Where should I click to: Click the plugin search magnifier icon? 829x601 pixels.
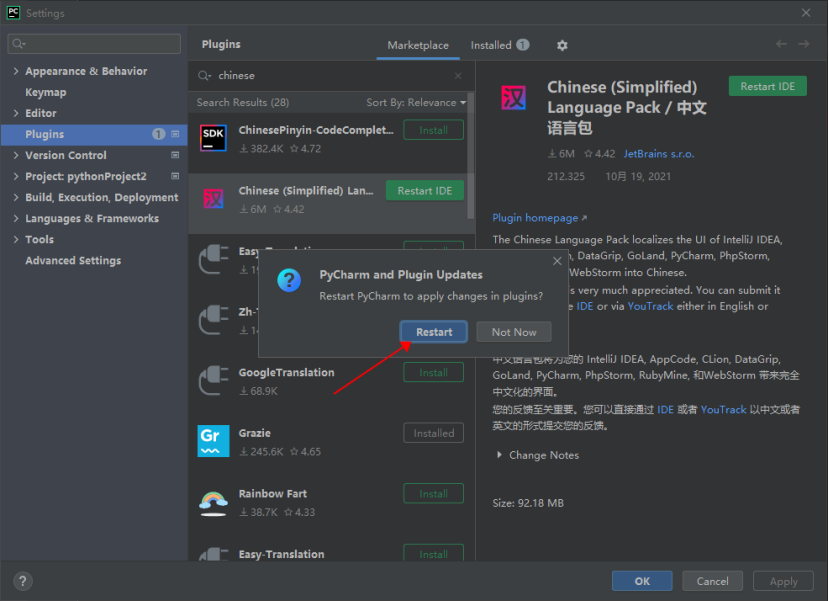[x=204, y=76]
